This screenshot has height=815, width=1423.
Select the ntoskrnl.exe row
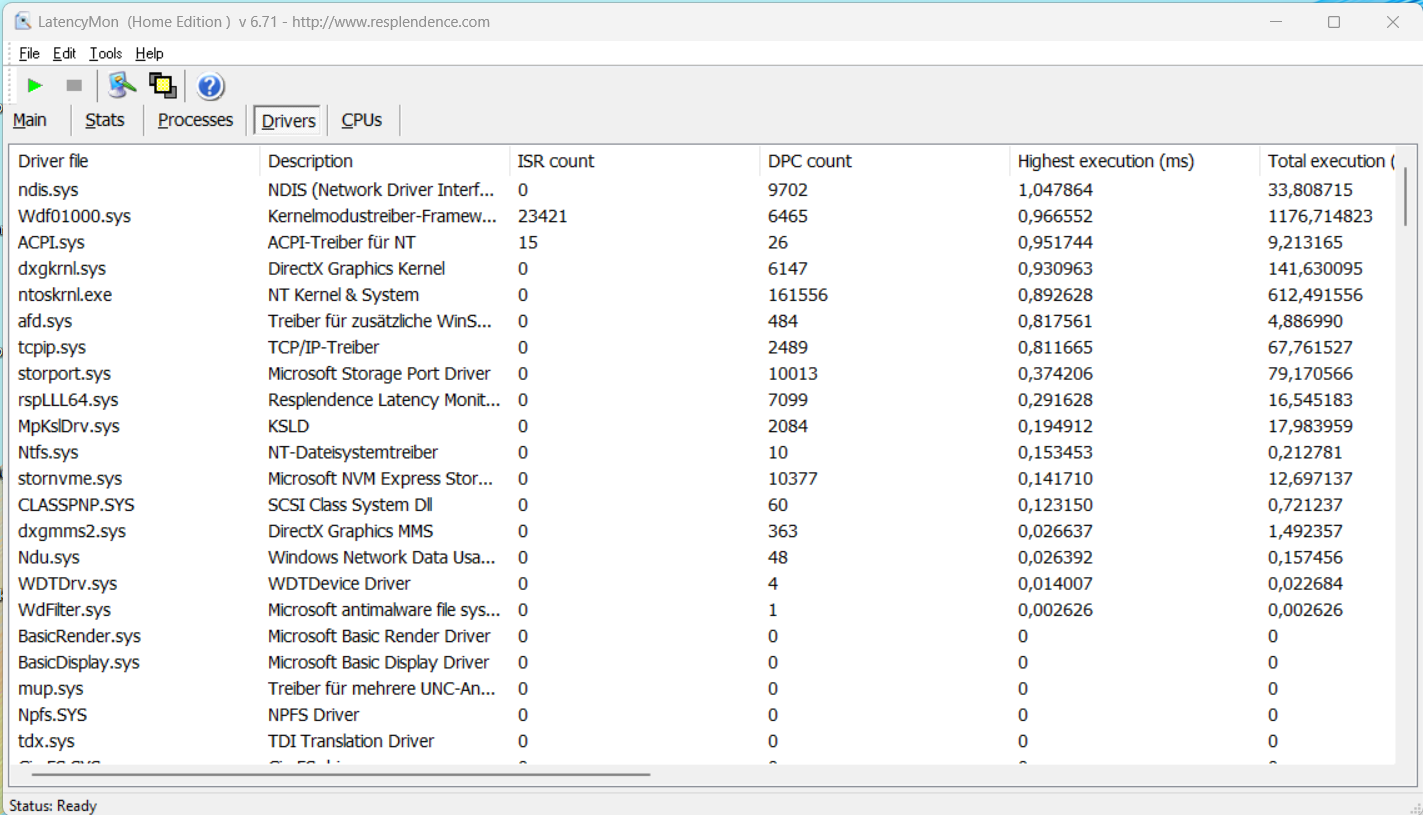(x=702, y=295)
